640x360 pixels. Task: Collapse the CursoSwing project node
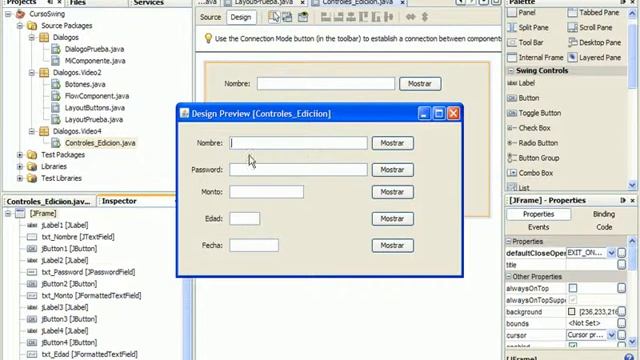coord(8,14)
